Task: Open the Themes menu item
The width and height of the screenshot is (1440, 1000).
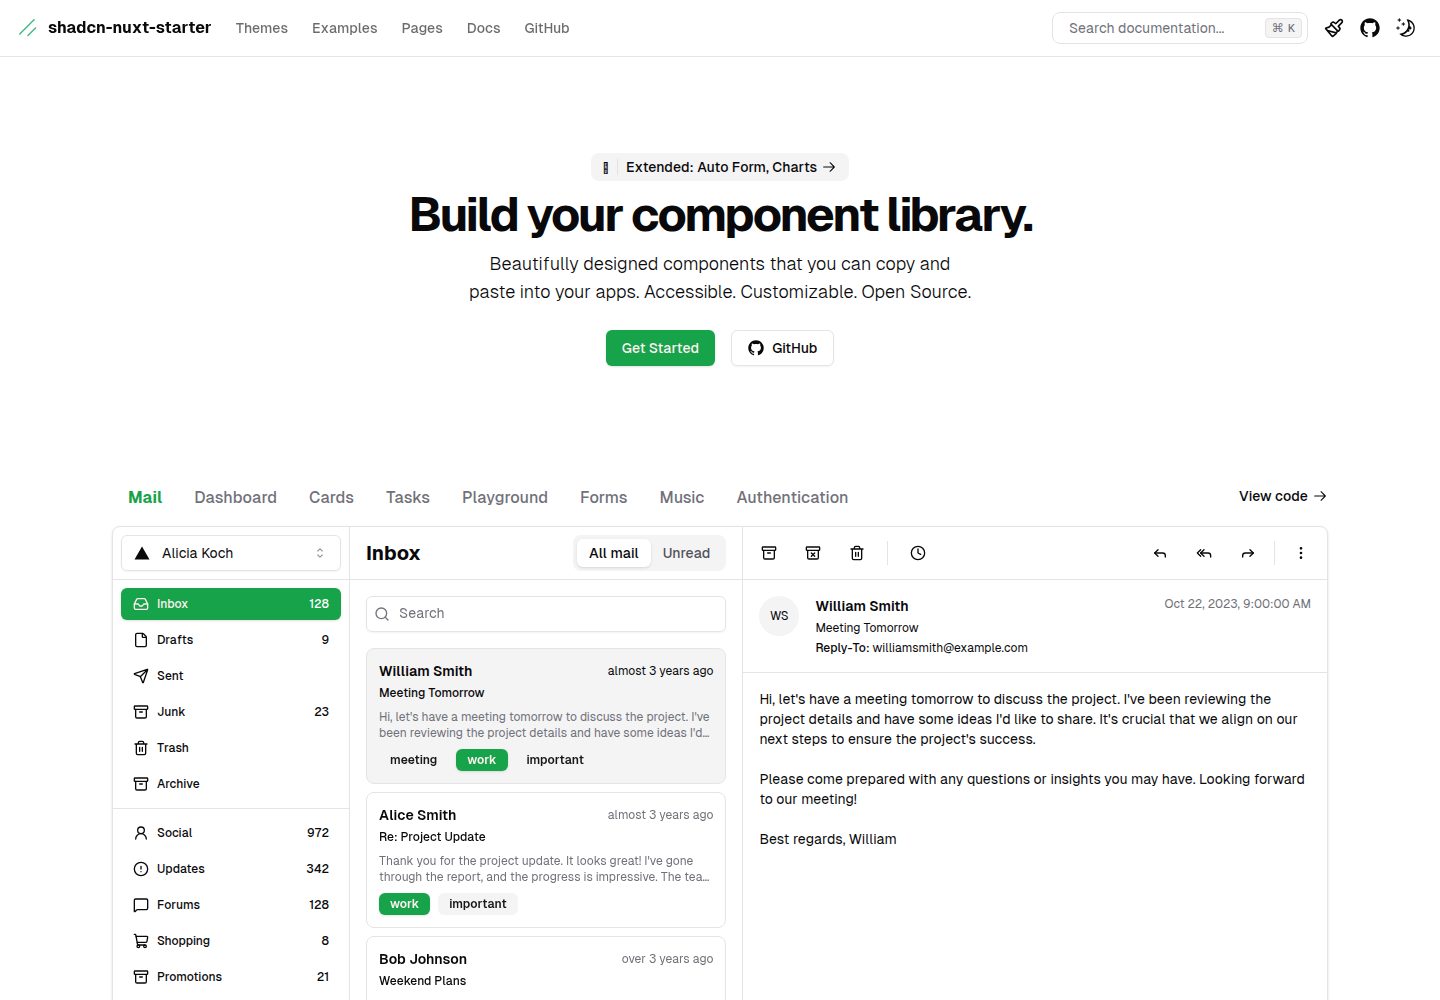Action: [262, 28]
